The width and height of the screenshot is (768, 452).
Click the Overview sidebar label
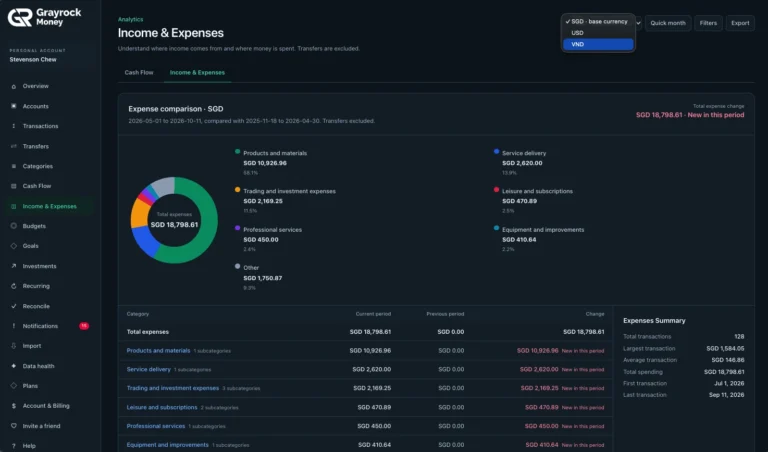coord(36,86)
